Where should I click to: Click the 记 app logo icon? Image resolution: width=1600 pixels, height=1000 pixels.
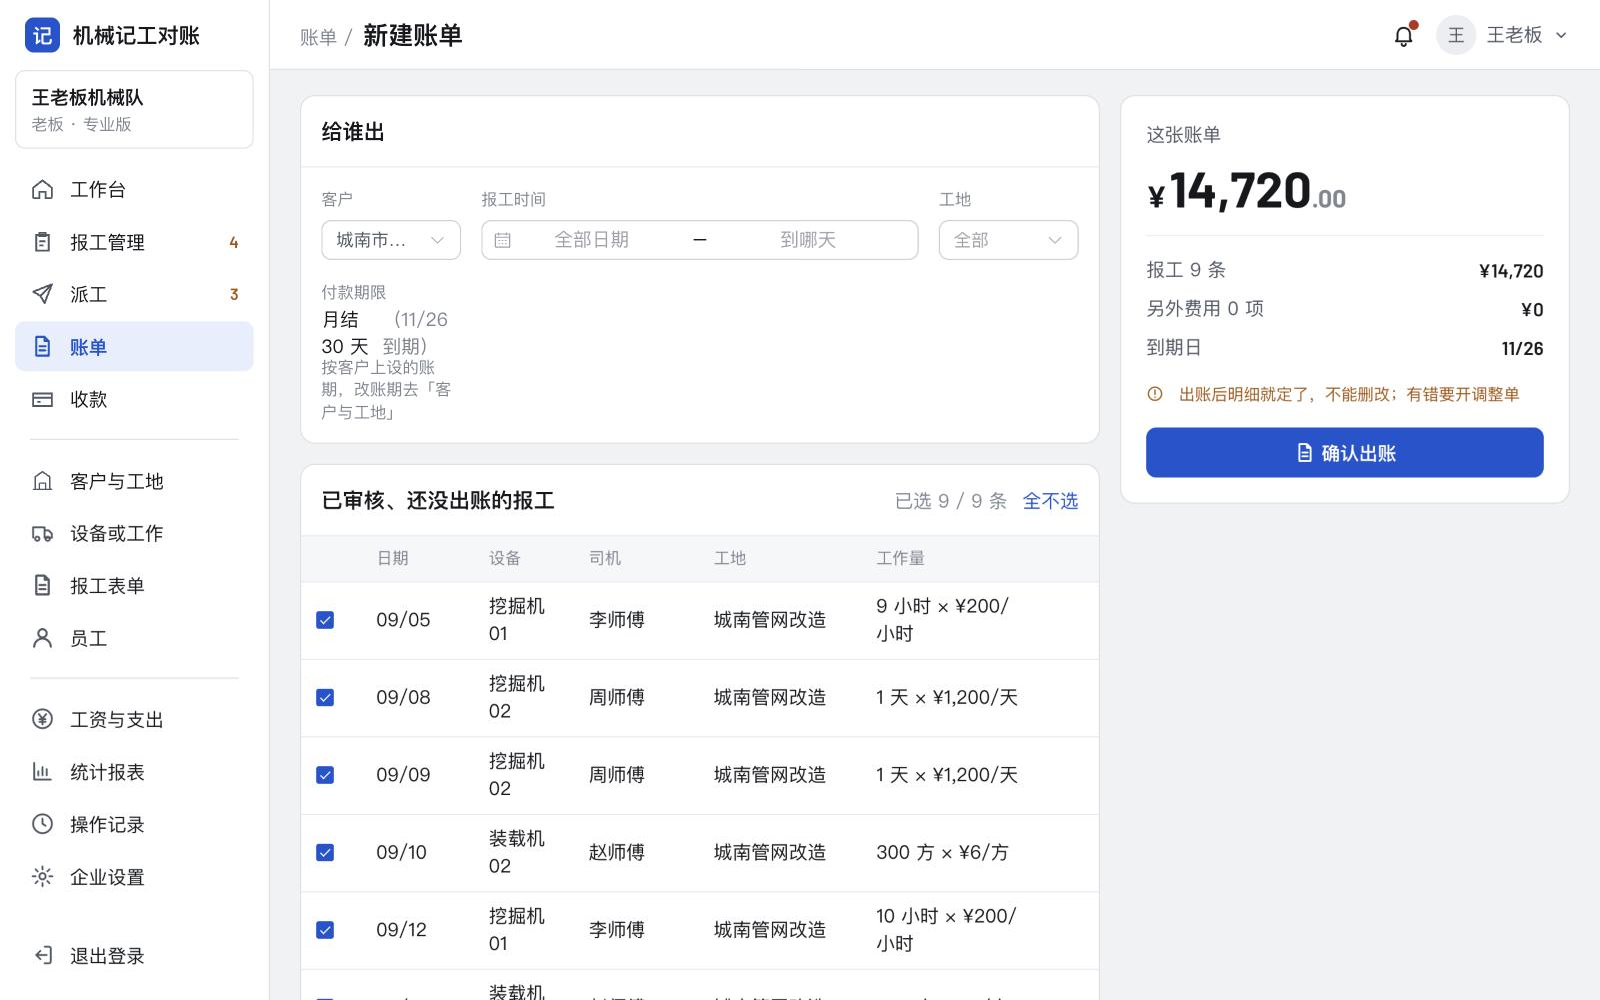tap(42, 35)
